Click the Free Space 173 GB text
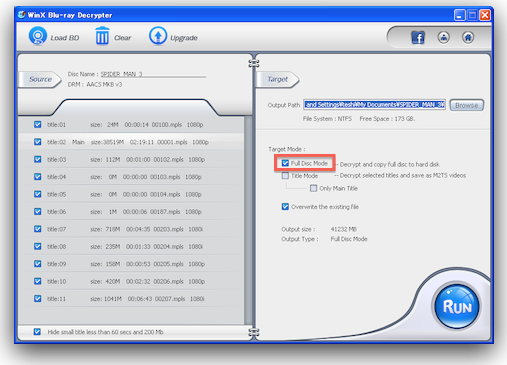The image size is (507, 365). [x=387, y=119]
